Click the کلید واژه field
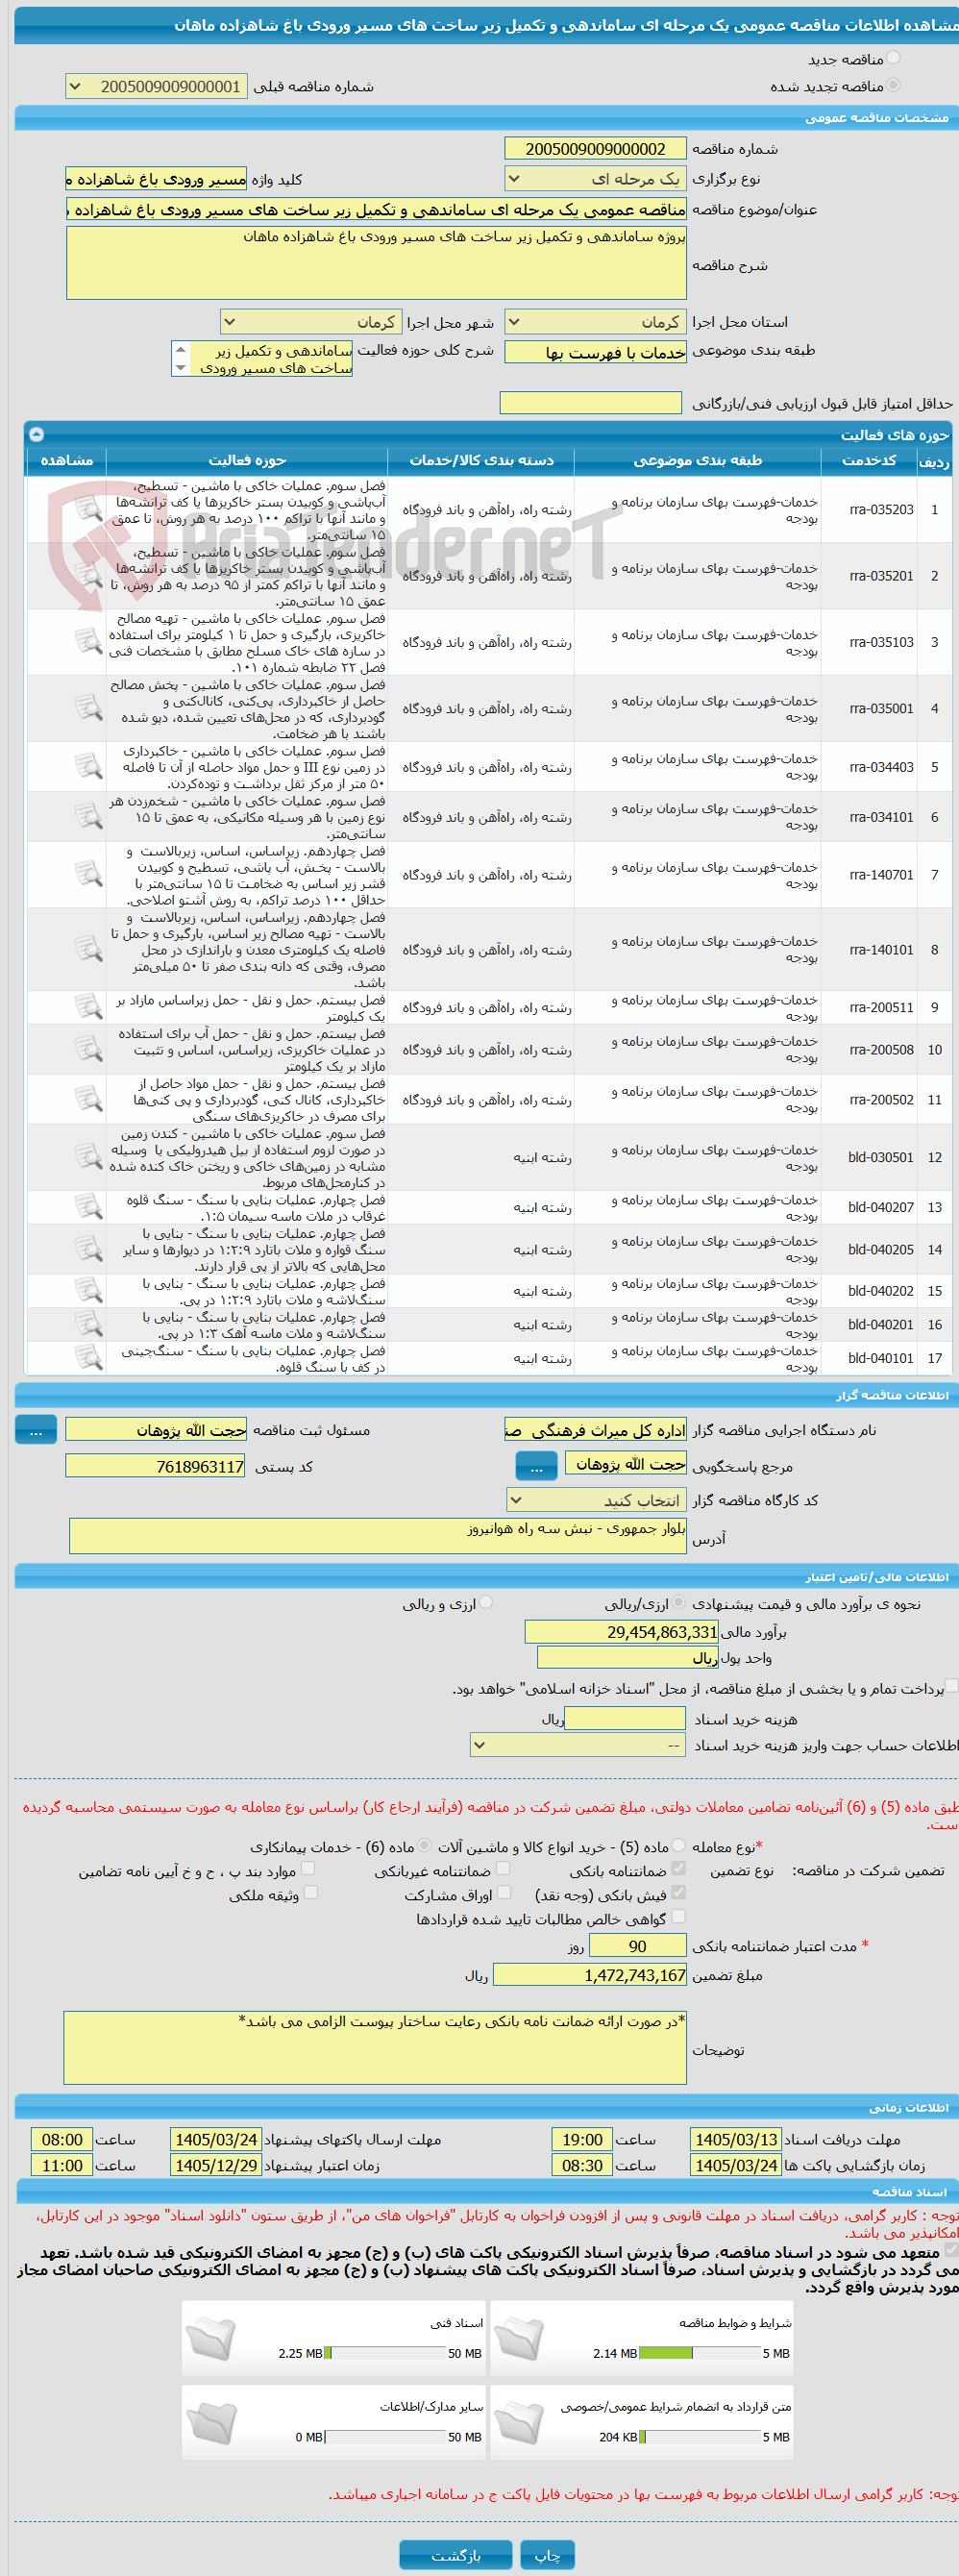The width and height of the screenshot is (959, 2576). (x=156, y=179)
